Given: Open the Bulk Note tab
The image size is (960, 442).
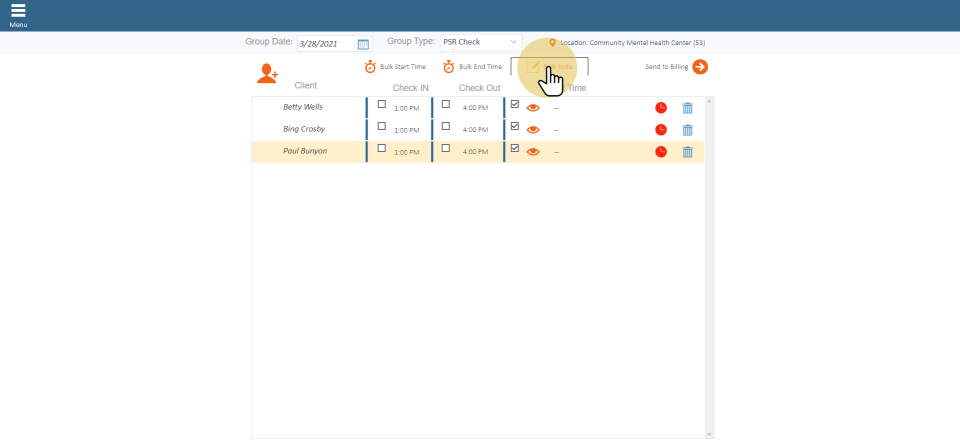Looking at the screenshot, I should 549,67.
